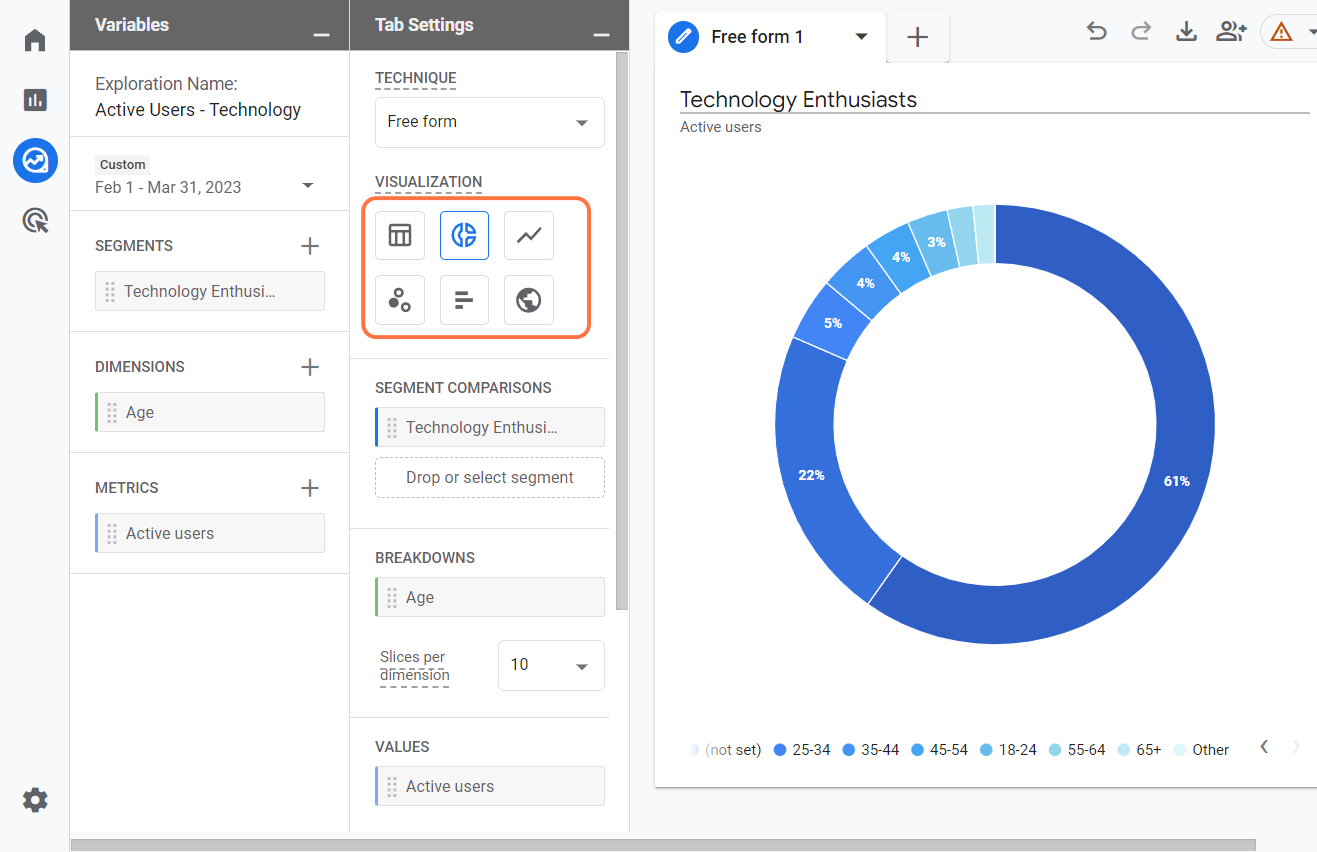Expand the Slices per dimension dropdown

click(551, 665)
